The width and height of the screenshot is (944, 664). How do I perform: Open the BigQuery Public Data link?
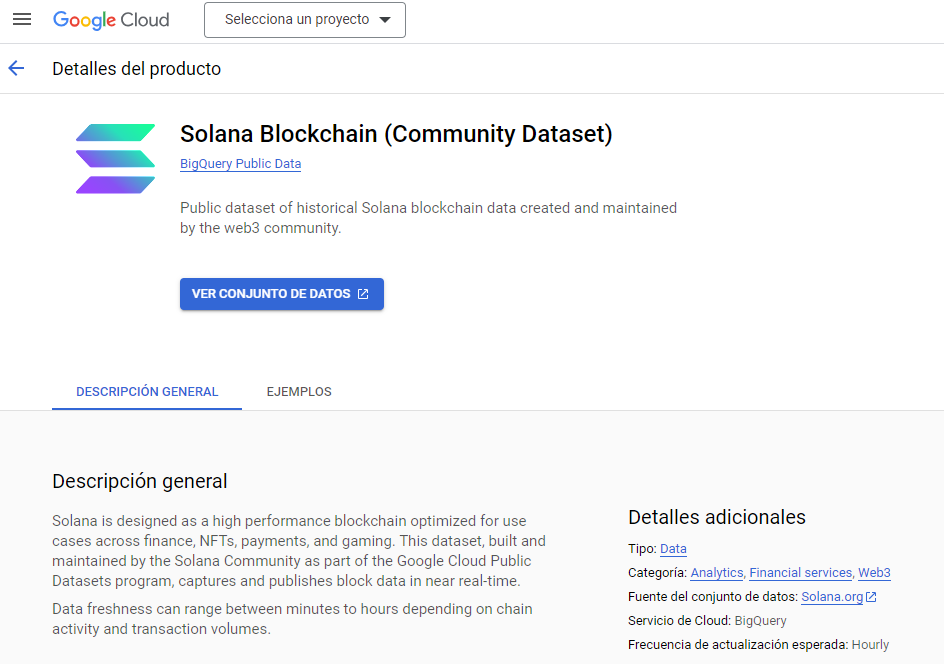(240, 164)
